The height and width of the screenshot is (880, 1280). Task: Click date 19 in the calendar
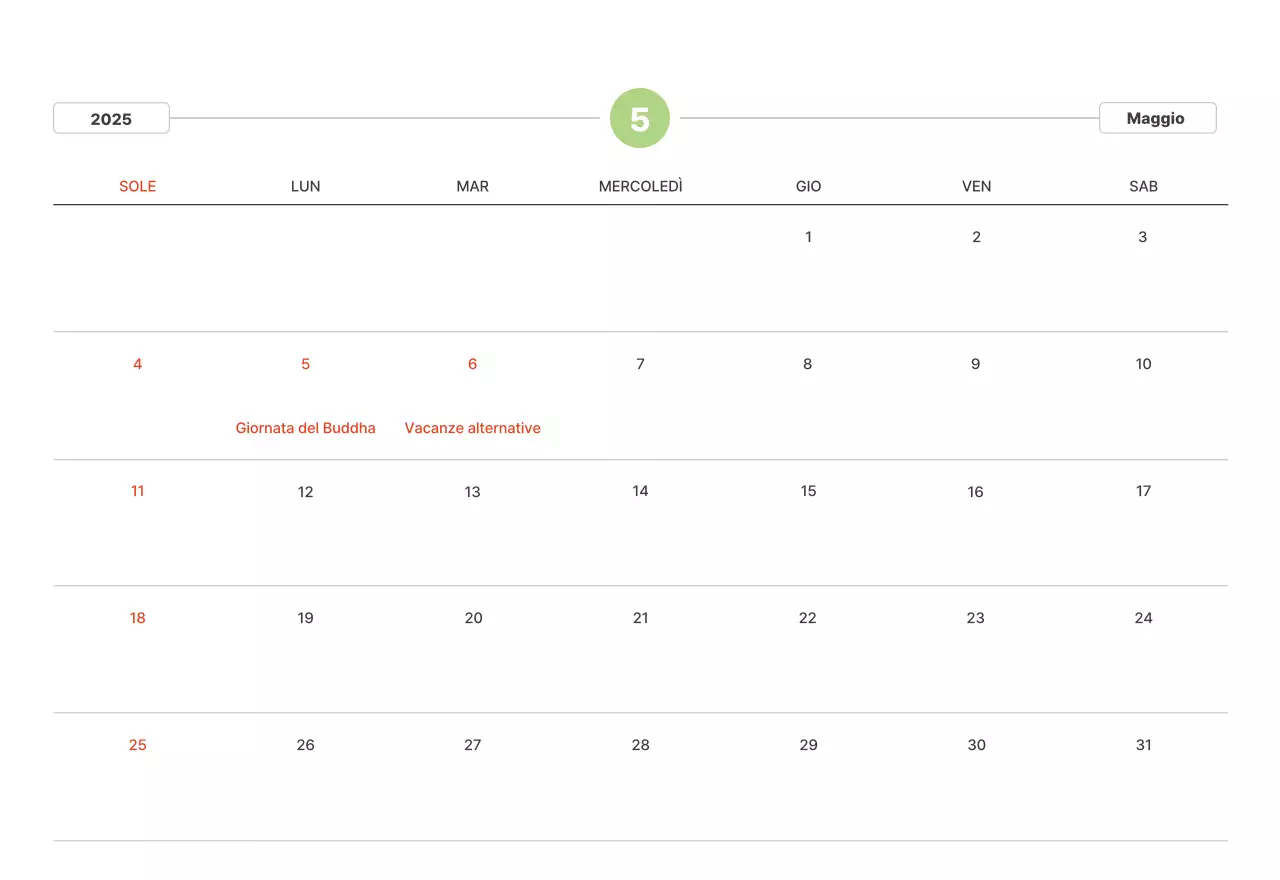point(305,618)
